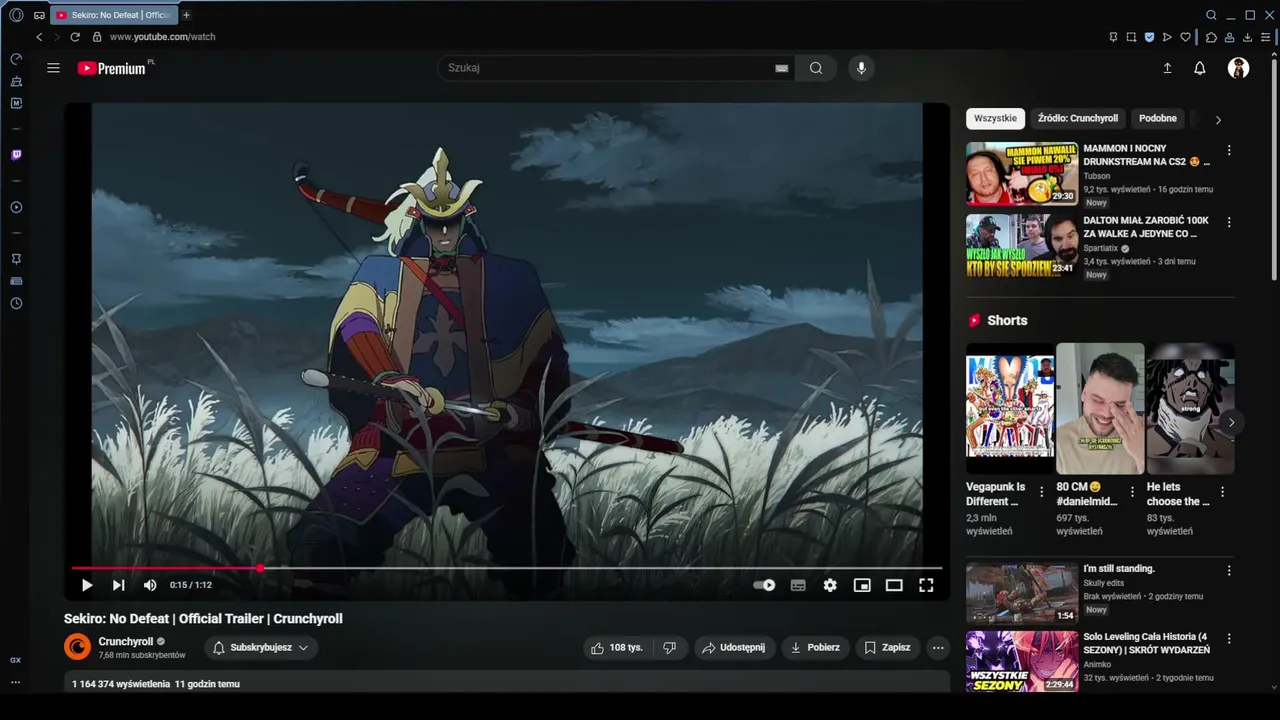Click the ad blocker shield icon
Image resolution: width=1280 pixels, height=720 pixels.
1149,37
